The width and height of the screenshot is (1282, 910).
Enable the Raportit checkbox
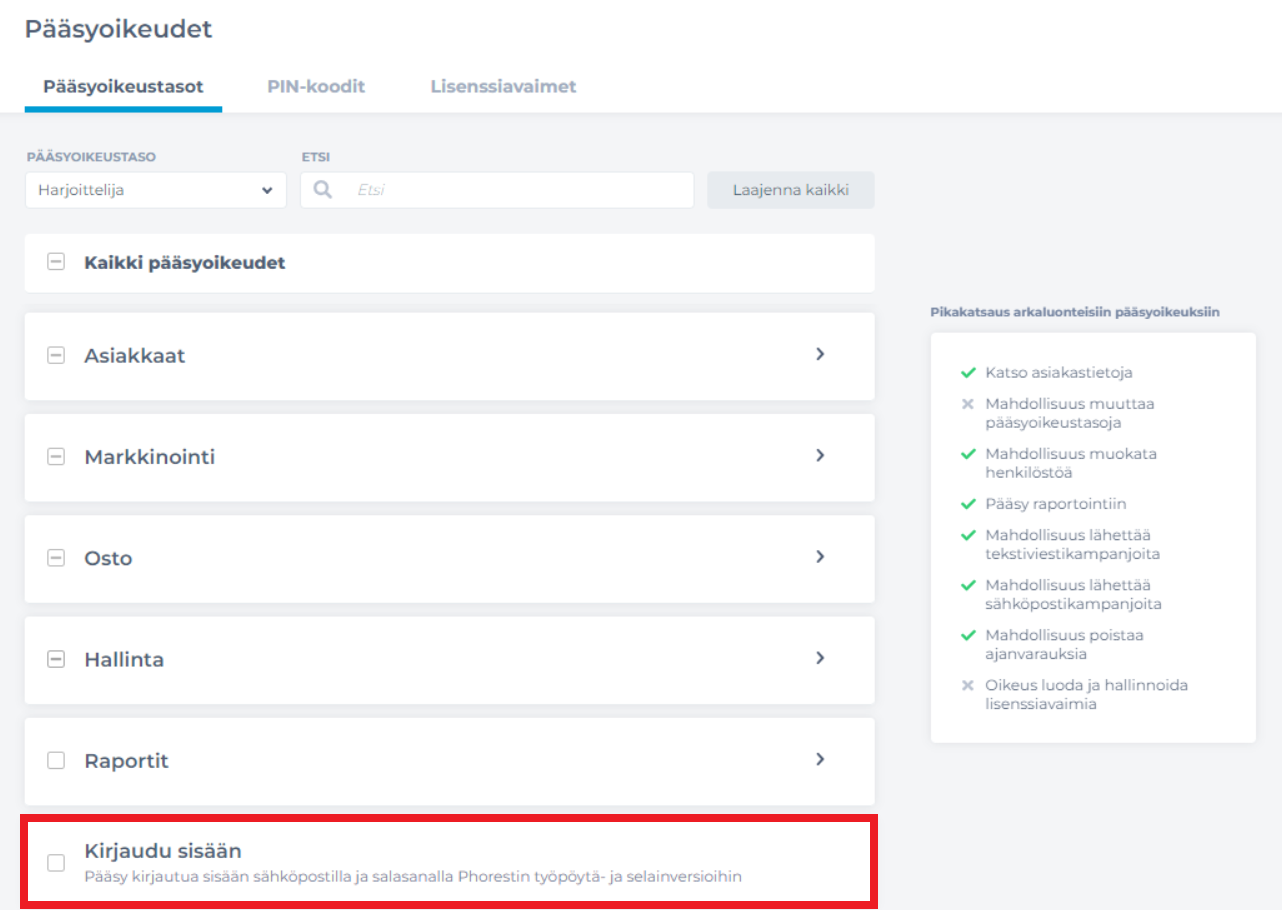click(x=56, y=761)
